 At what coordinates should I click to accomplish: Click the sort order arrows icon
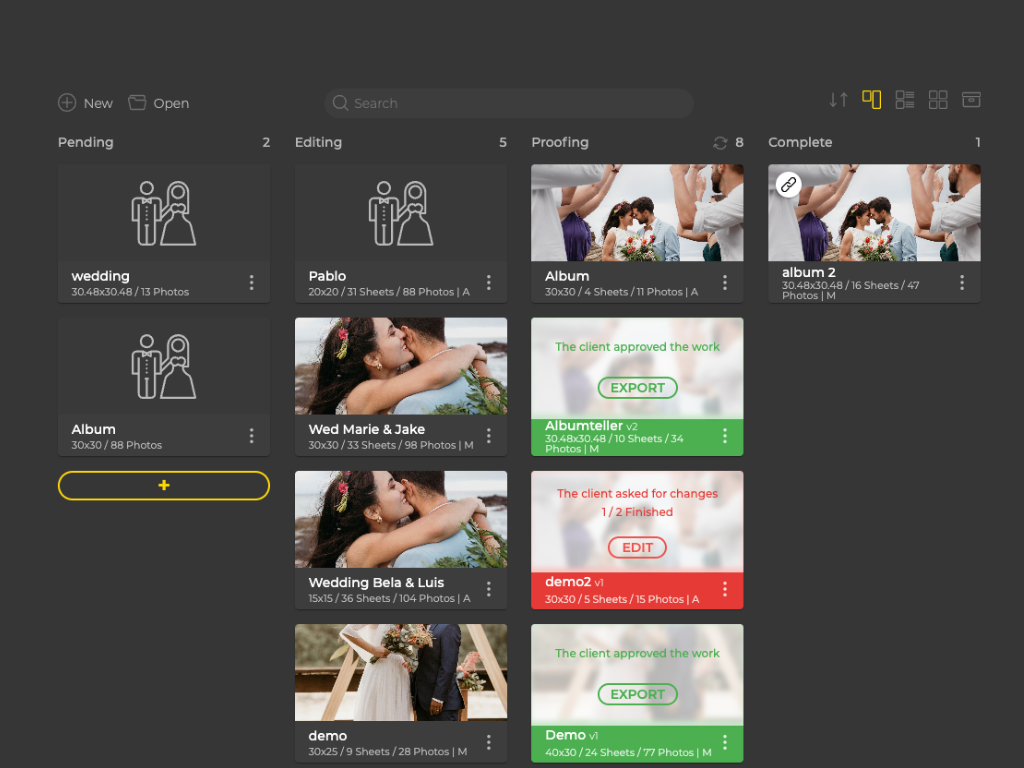click(x=838, y=100)
